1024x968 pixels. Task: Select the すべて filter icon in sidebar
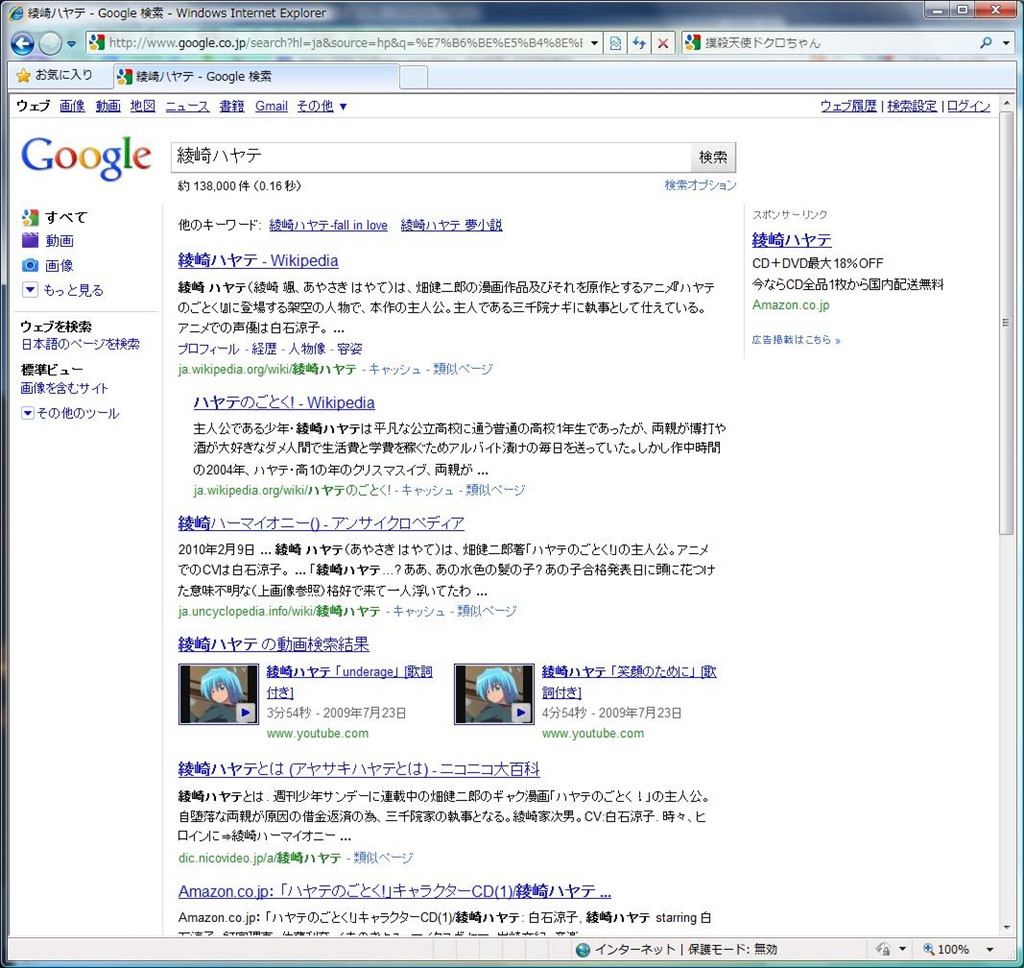click(30, 217)
